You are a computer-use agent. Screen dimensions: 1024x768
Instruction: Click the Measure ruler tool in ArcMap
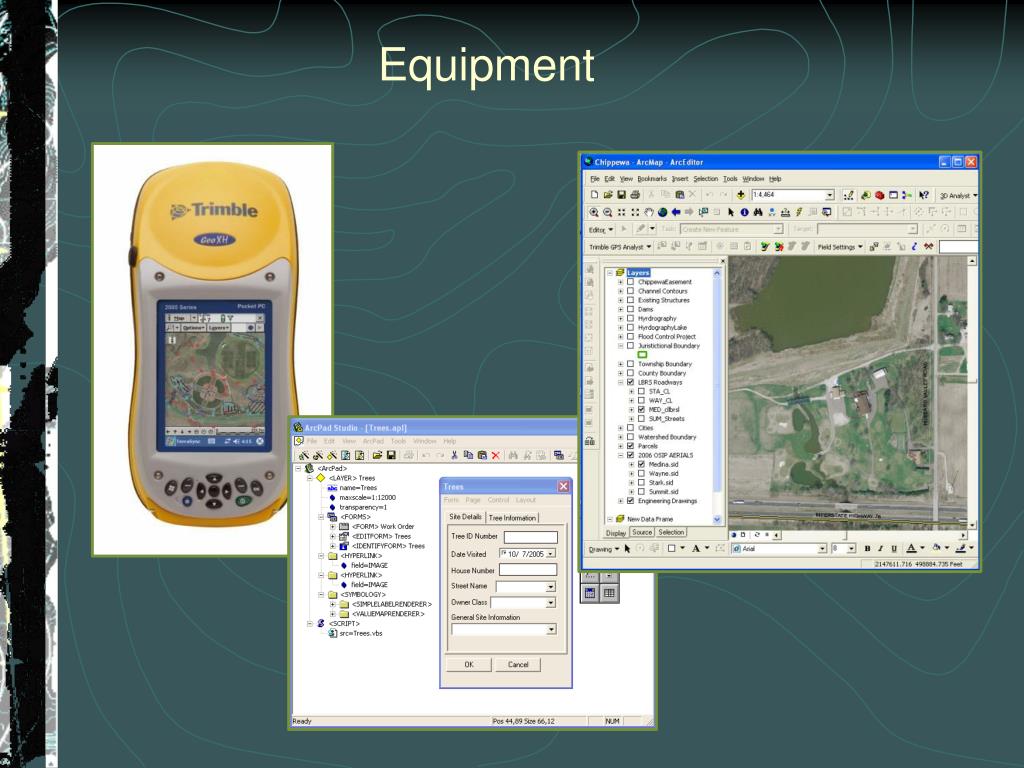click(x=785, y=212)
